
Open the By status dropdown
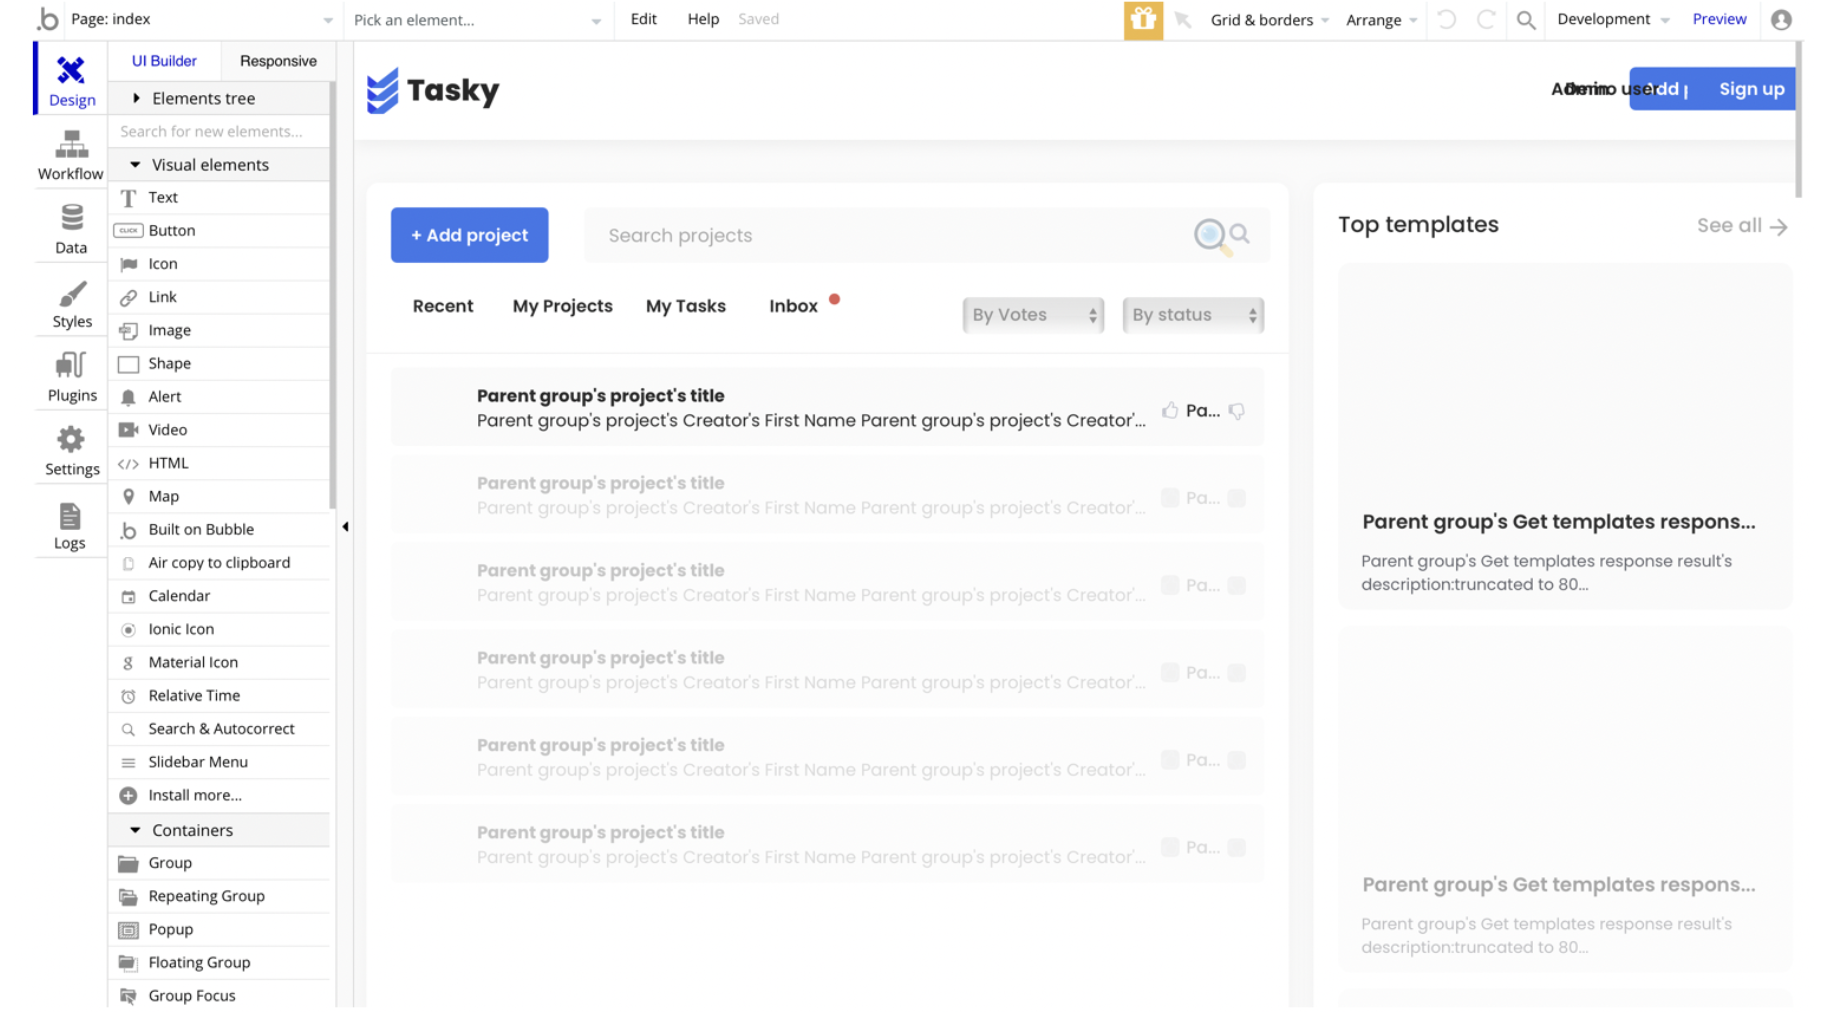[1193, 315]
